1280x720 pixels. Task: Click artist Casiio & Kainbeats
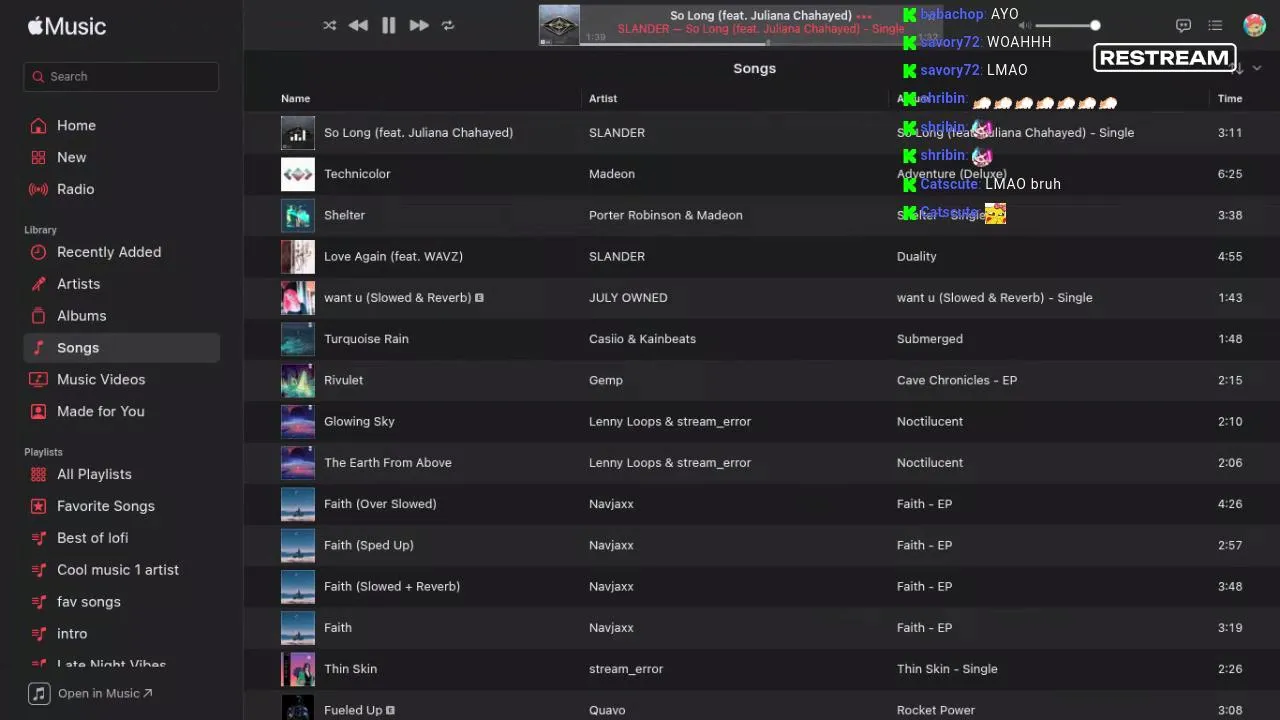point(642,339)
